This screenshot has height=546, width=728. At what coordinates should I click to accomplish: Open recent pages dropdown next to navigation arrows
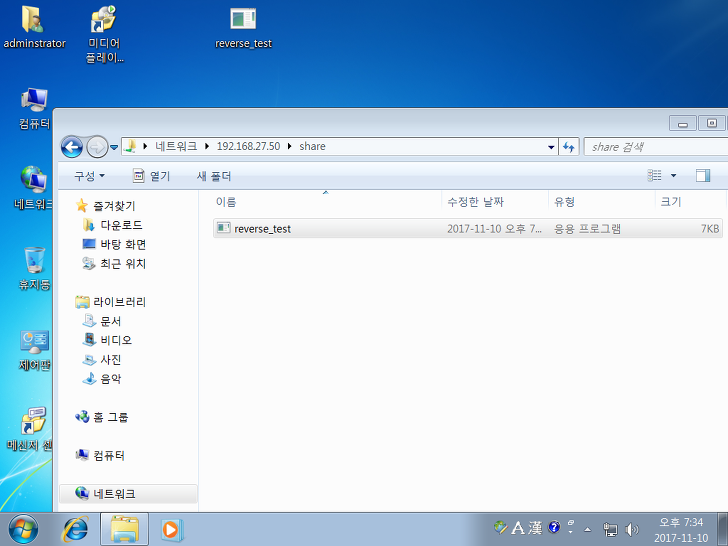114,148
